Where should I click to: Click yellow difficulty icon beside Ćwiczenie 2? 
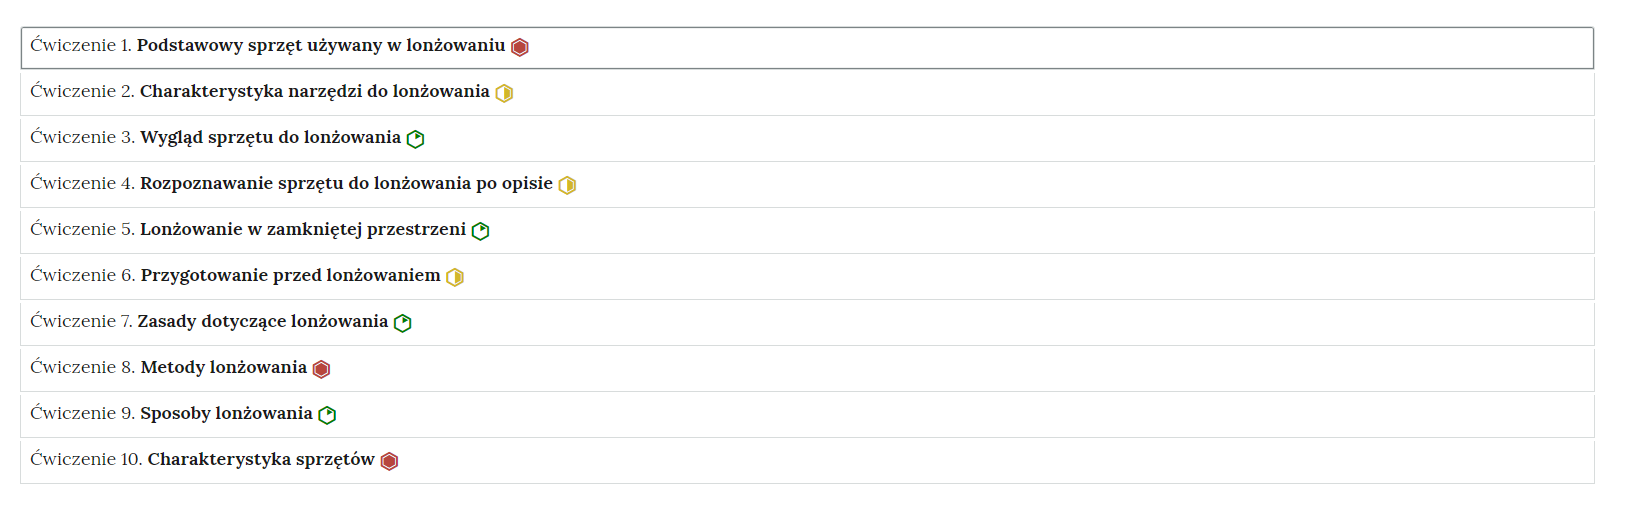point(504,93)
